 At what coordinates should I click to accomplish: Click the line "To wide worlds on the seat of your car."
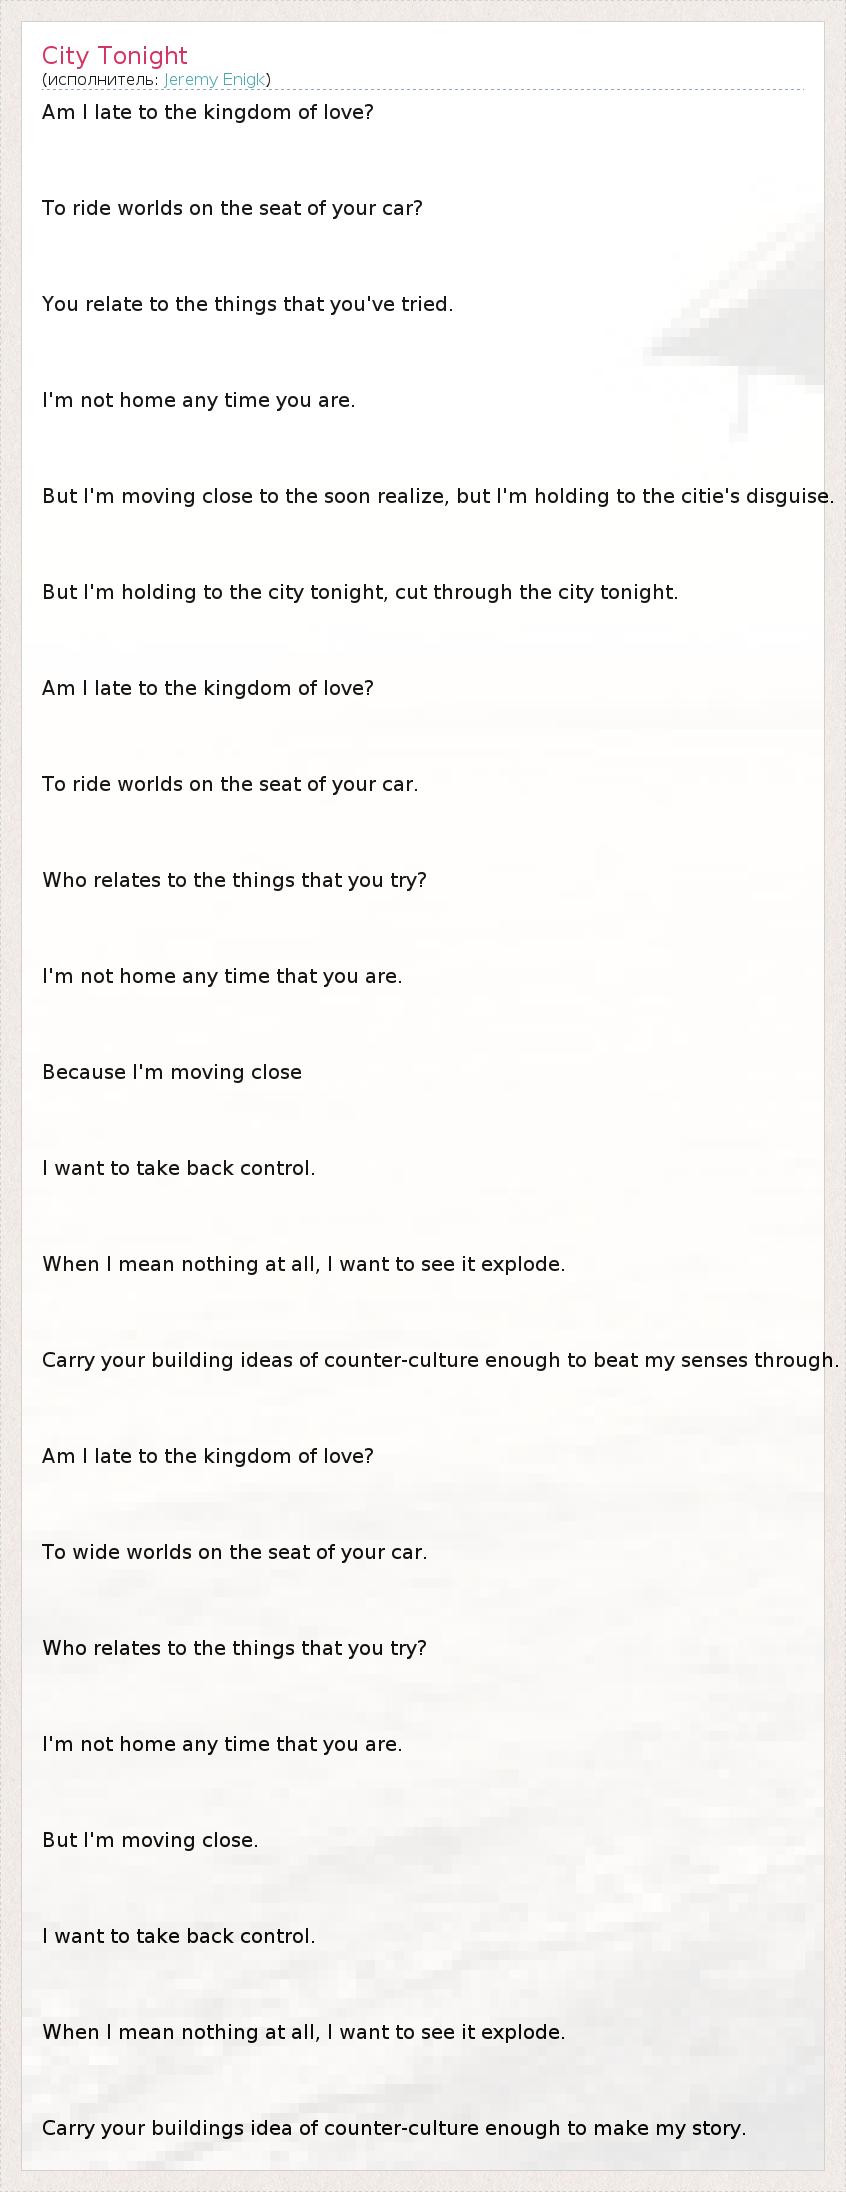coord(234,1552)
